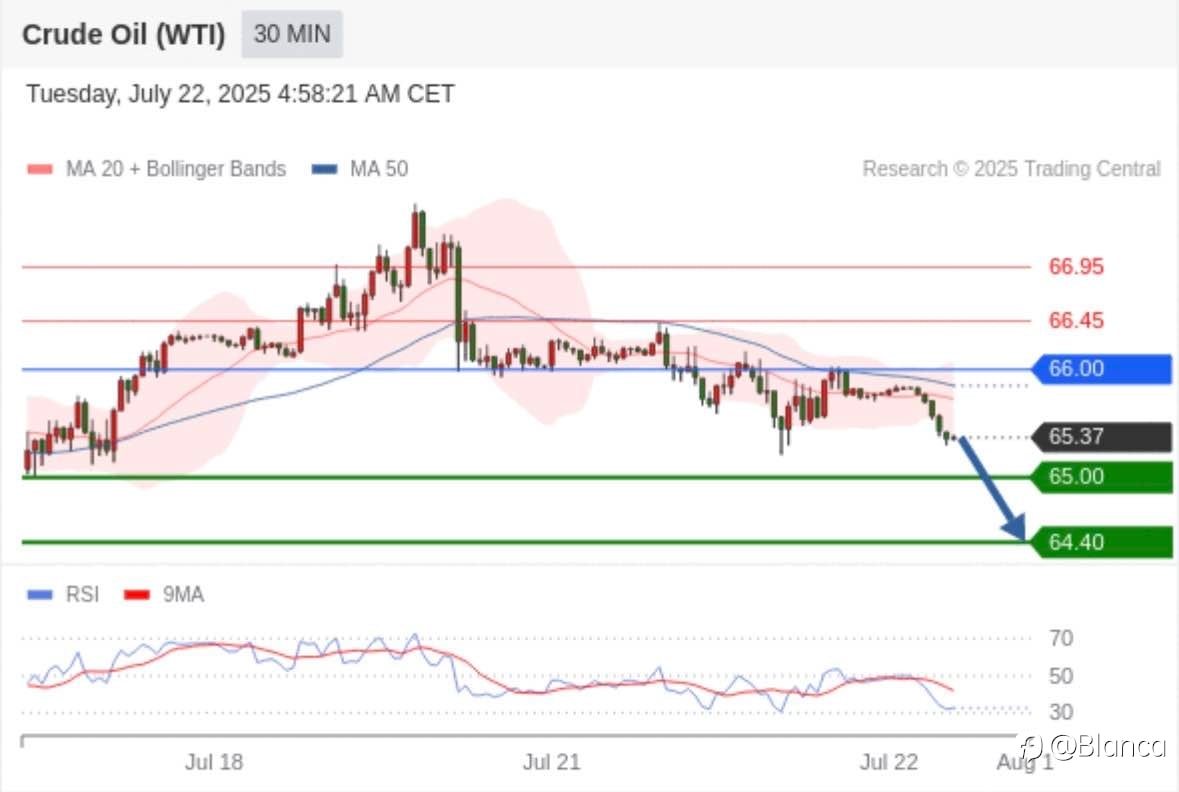Click the Jul 21 date axis label
Image resolution: width=1179 pixels, height=792 pixels.
pos(551,762)
